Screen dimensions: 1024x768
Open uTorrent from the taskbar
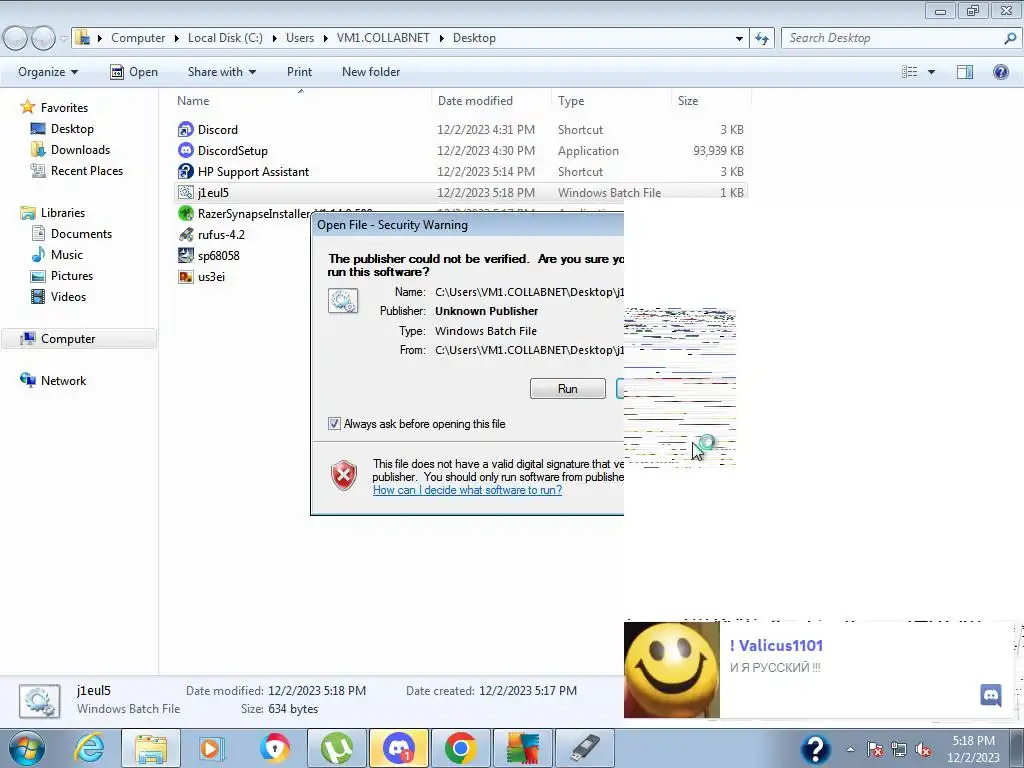337,748
